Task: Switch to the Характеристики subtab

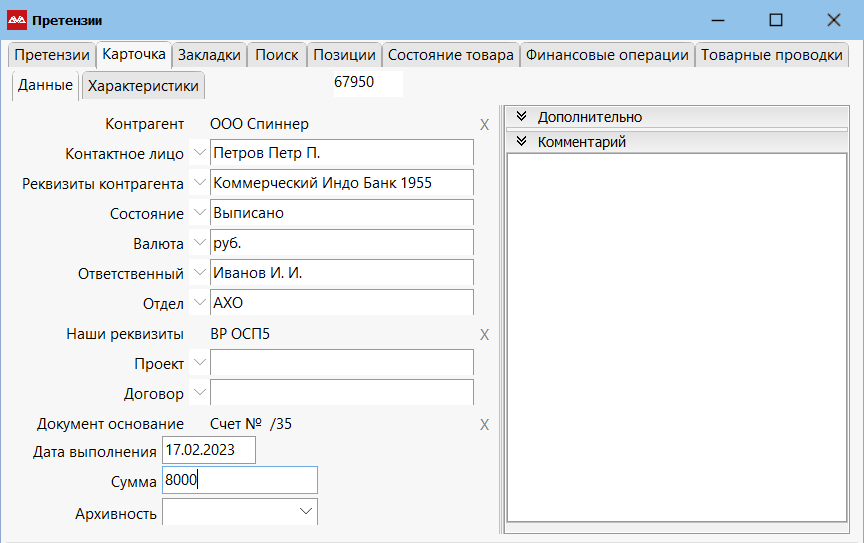Action: (143, 86)
